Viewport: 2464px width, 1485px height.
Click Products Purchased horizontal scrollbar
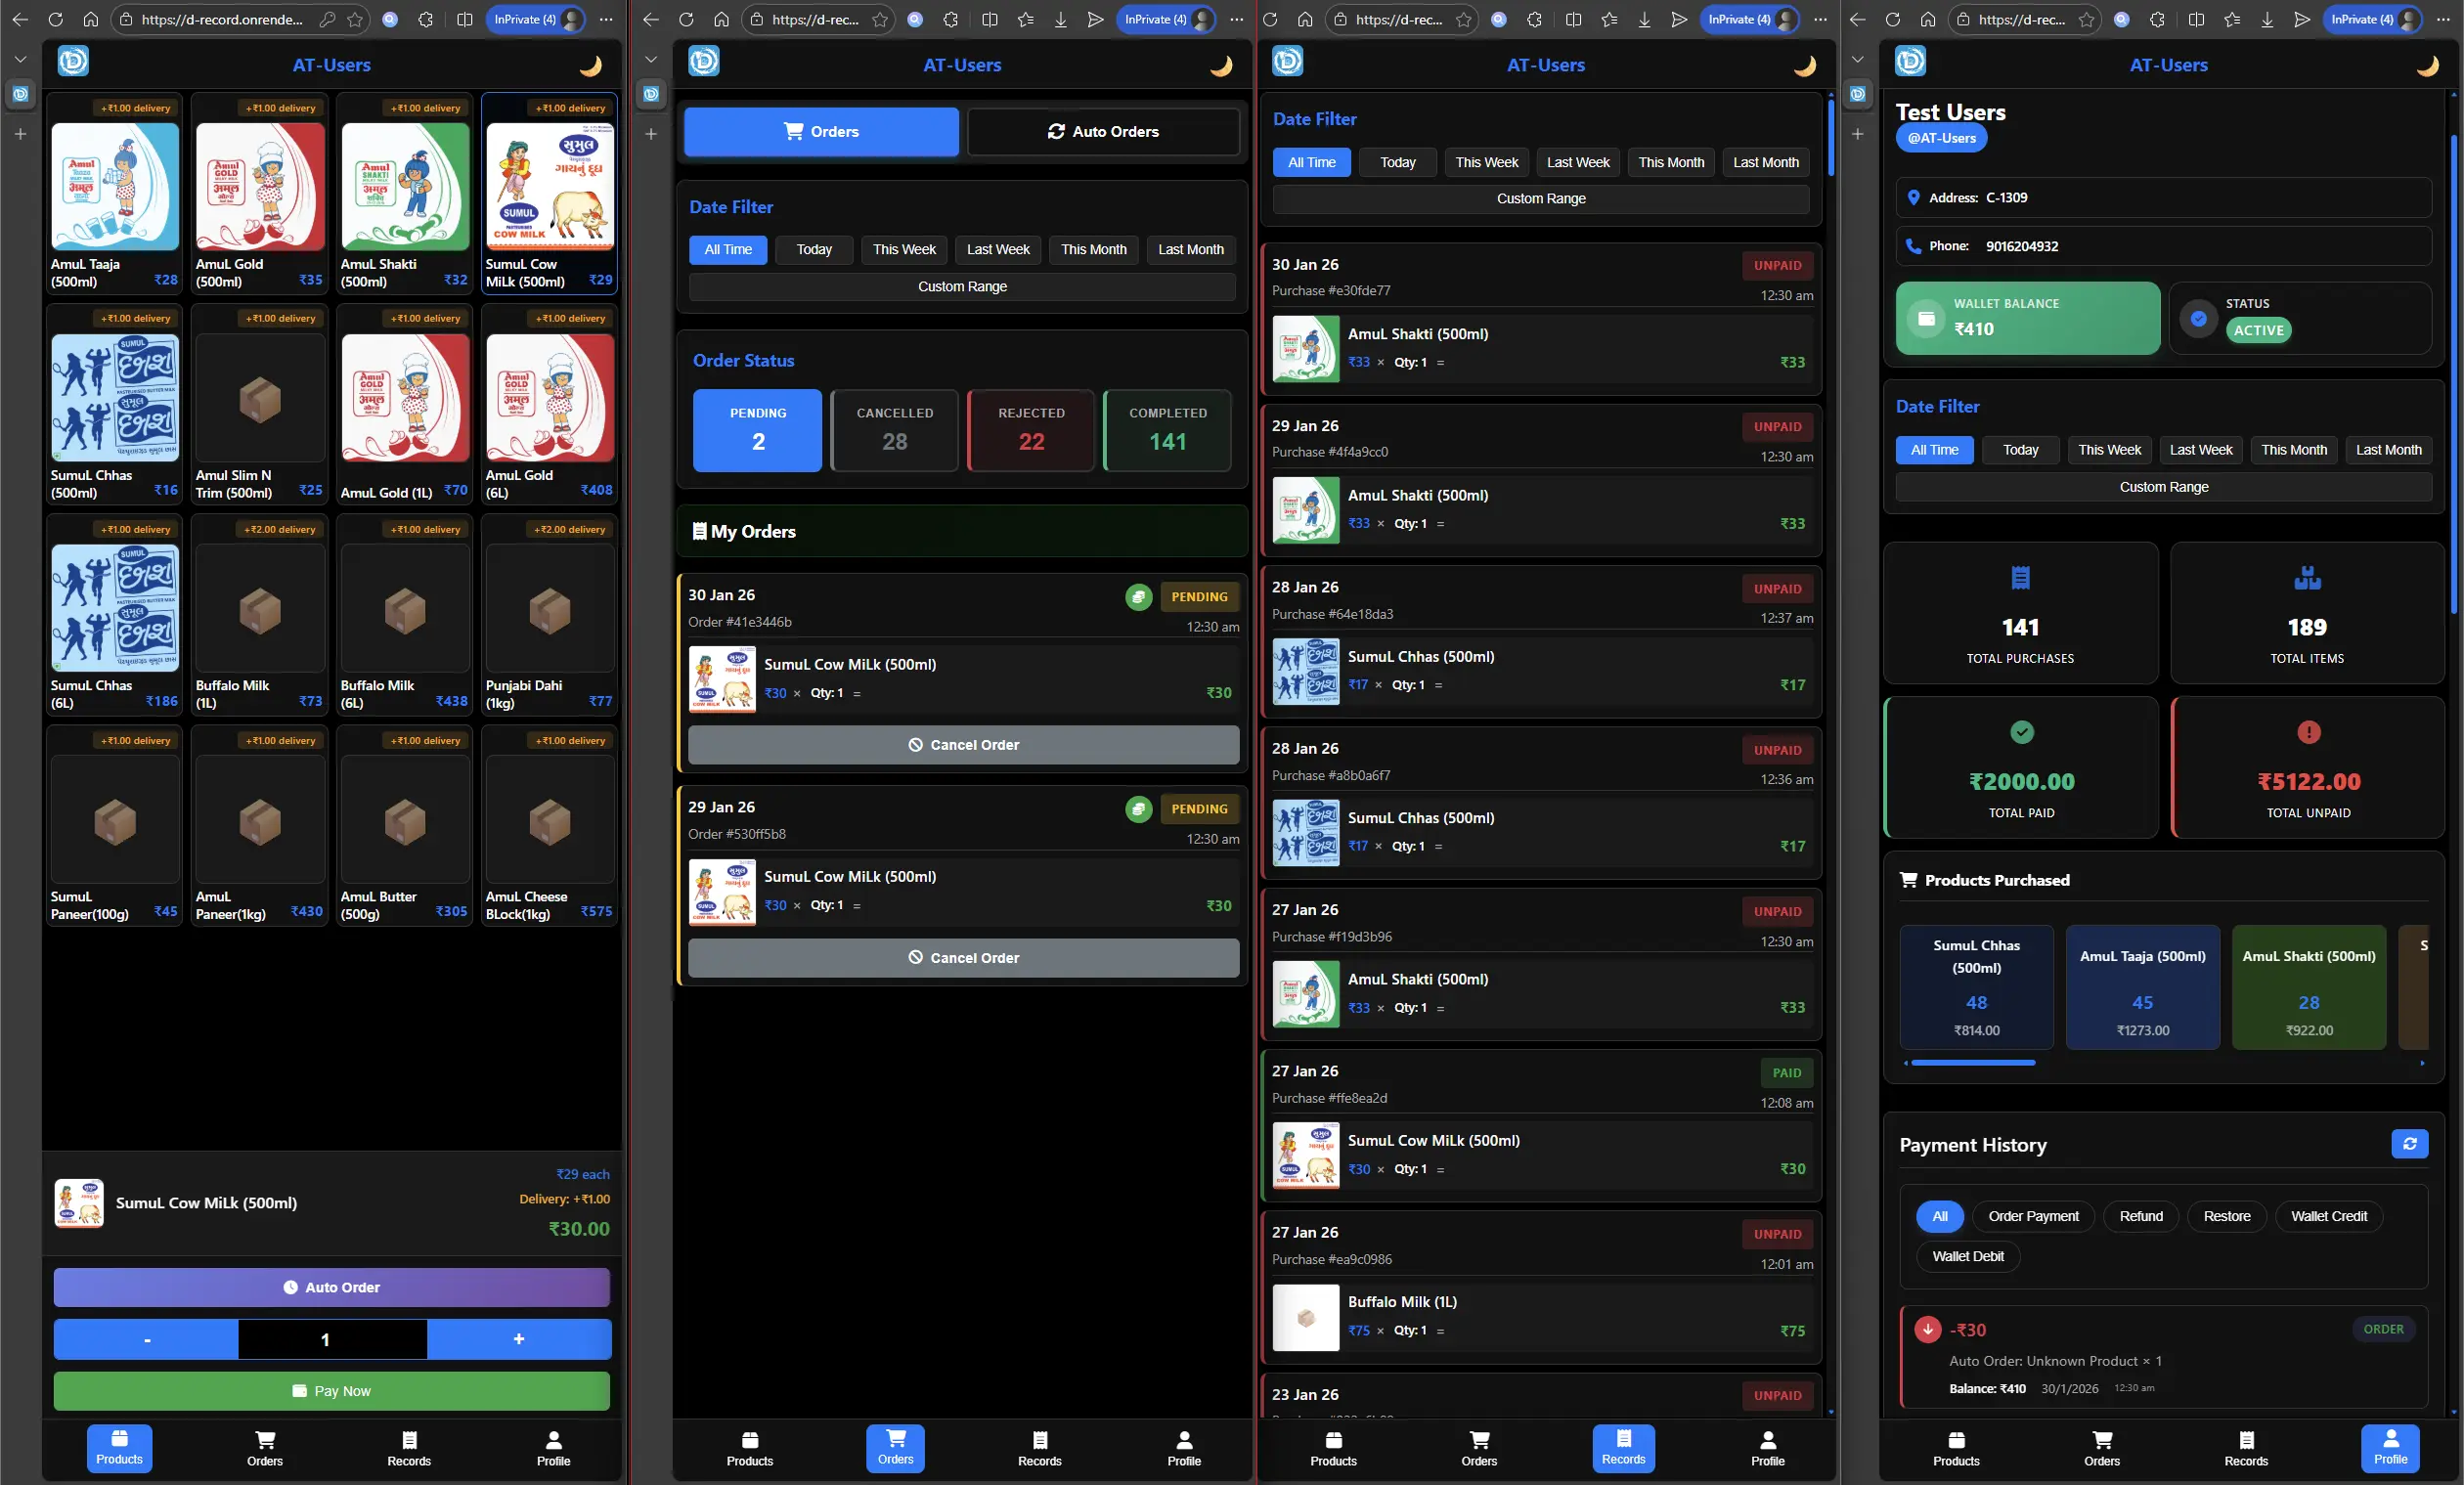(1972, 1063)
